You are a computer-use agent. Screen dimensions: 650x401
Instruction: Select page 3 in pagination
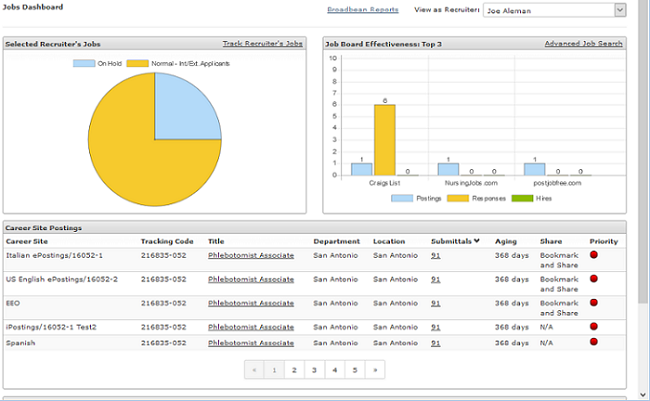coord(314,369)
